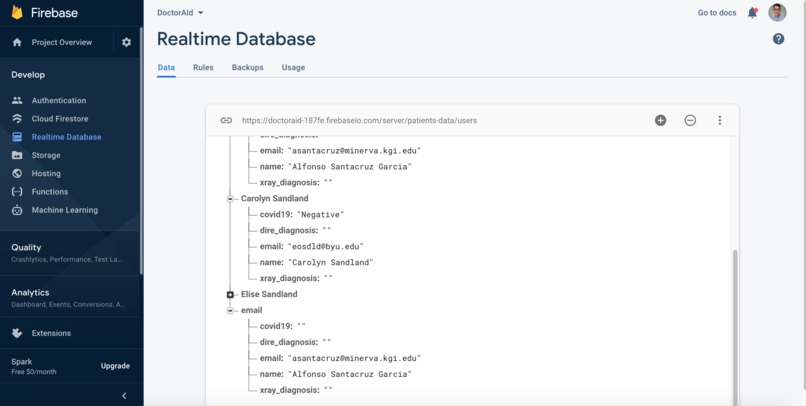Click the Spark plan label
The width and height of the screenshot is (806, 406).
click(22, 361)
